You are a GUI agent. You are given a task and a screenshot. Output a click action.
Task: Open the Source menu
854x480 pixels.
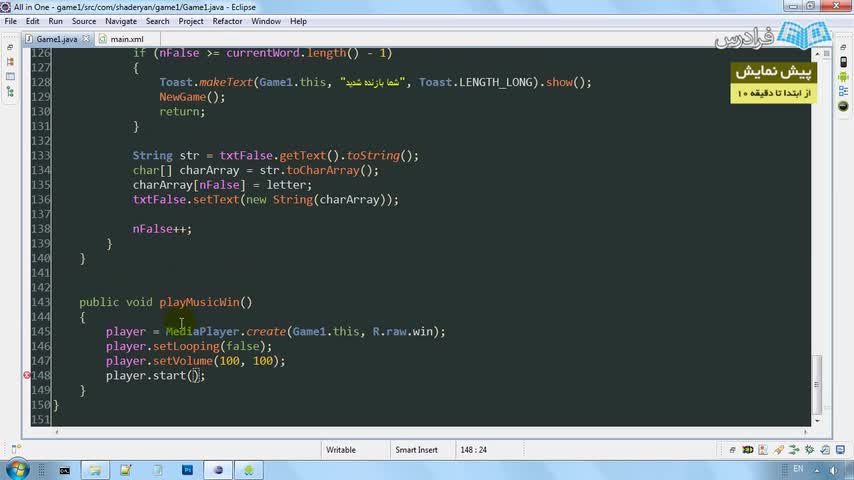(x=84, y=21)
